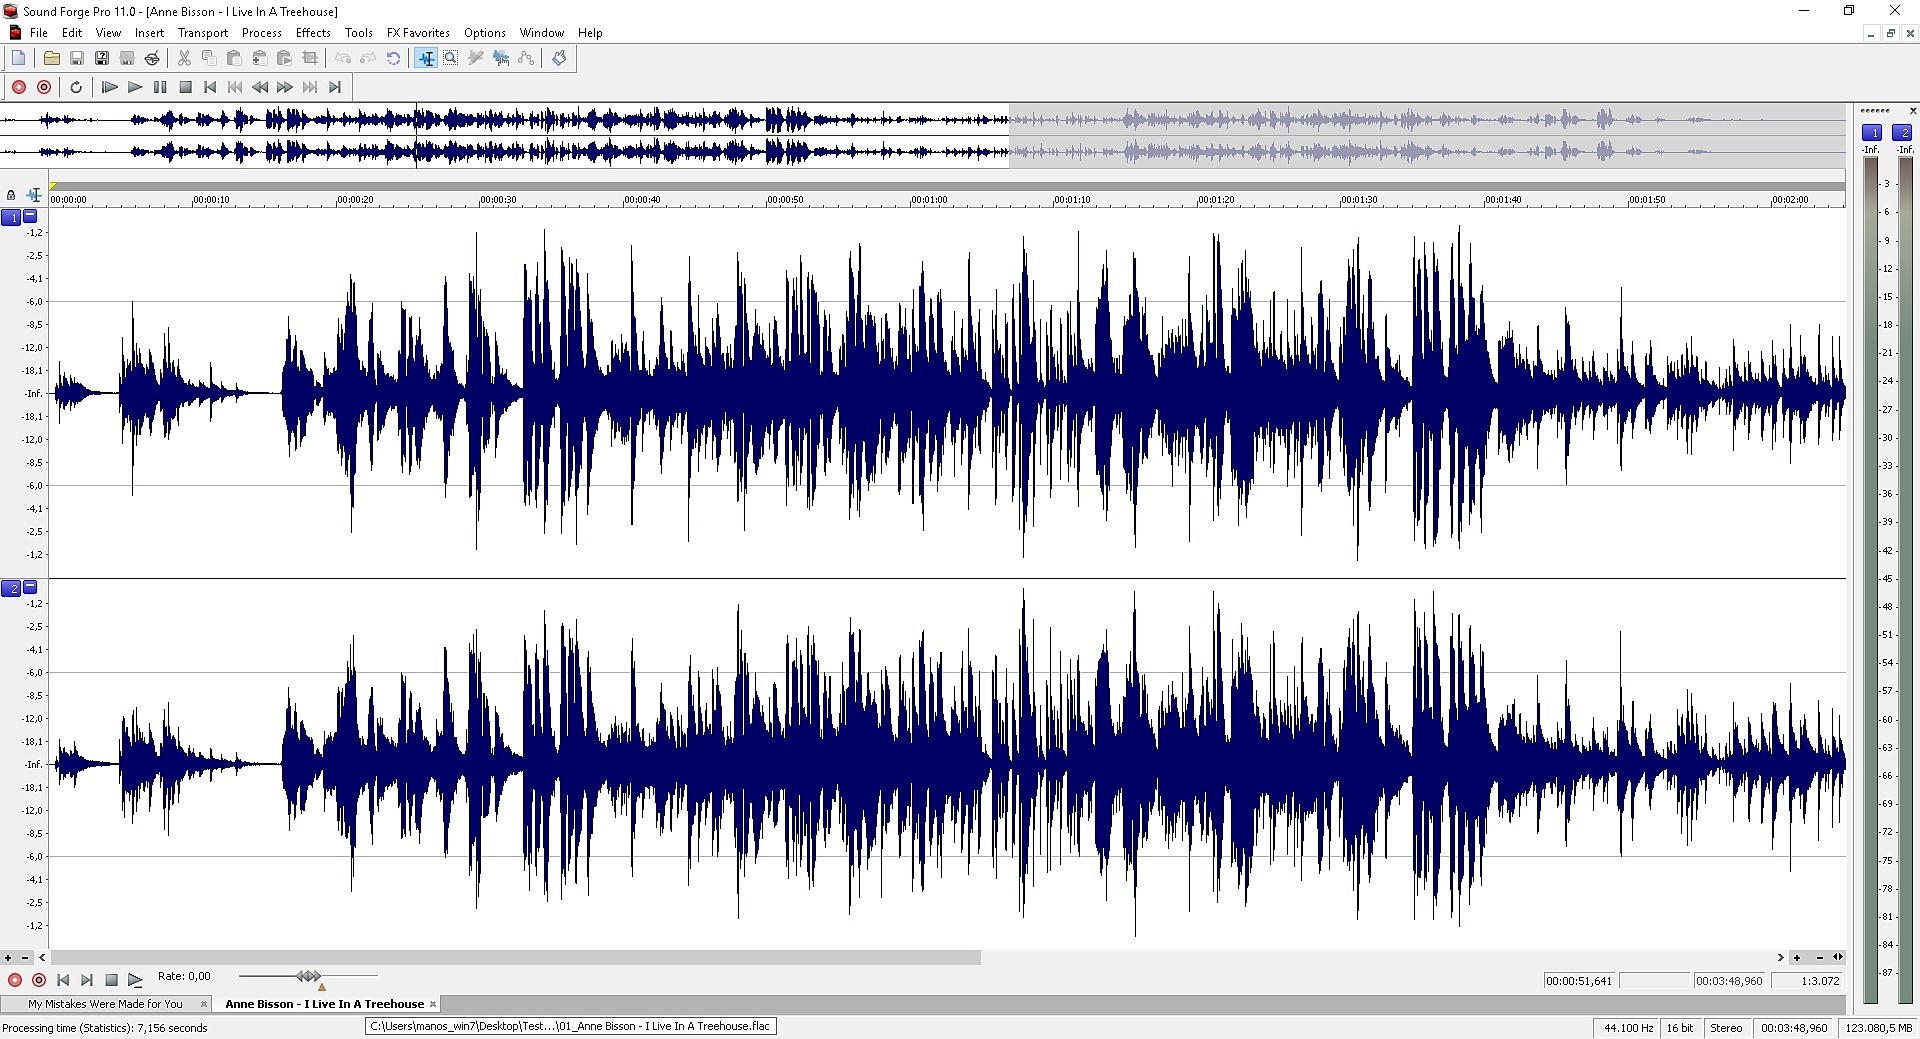This screenshot has width=1920, height=1039.
Task: Toggle the loop playback button
Action: point(76,87)
